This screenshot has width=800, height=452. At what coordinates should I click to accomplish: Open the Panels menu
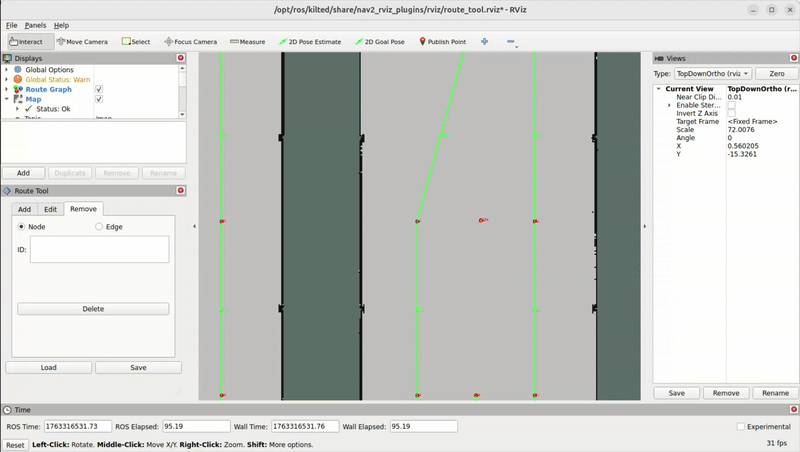[35, 25]
